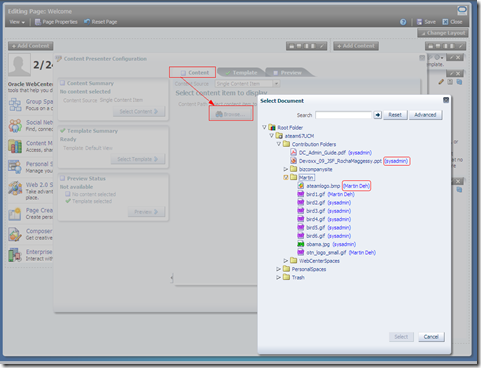Image resolution: width=481 pixels, height=368 pixels.
Task: Open the View menu
Action: 17,22
